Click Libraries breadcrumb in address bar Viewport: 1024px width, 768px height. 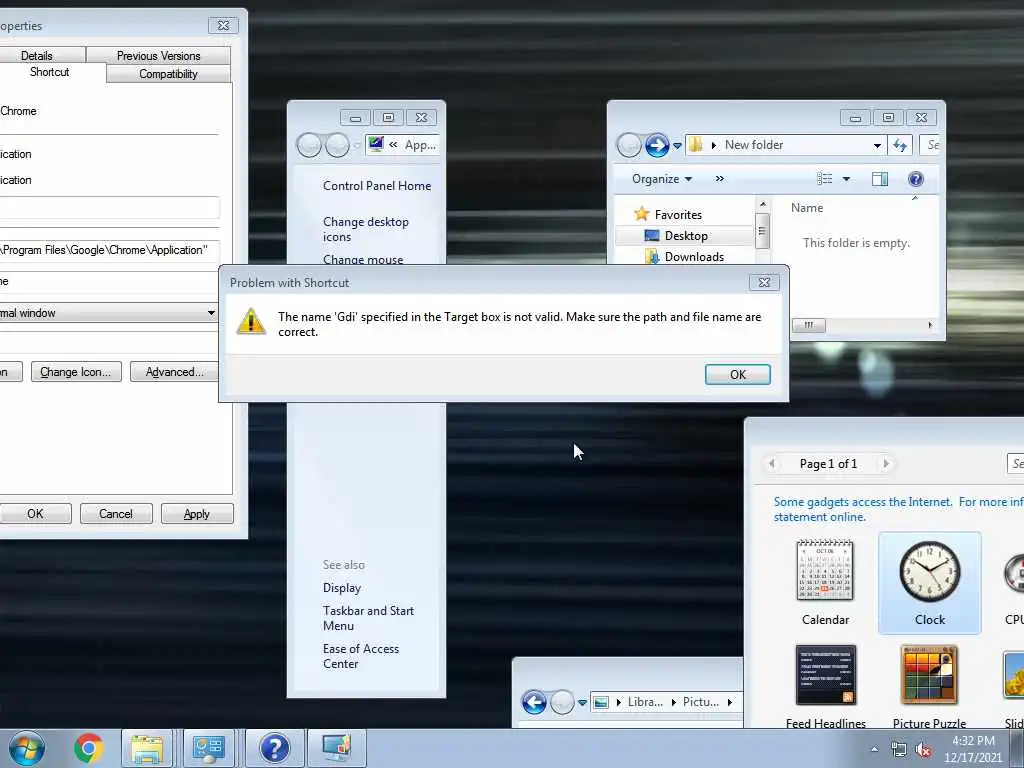click(645, 702)
